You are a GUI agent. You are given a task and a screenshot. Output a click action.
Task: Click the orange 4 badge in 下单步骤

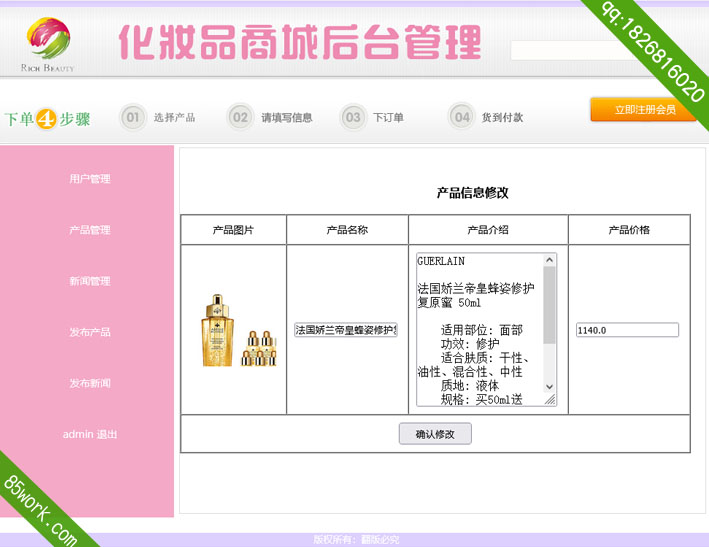[46, 119]
